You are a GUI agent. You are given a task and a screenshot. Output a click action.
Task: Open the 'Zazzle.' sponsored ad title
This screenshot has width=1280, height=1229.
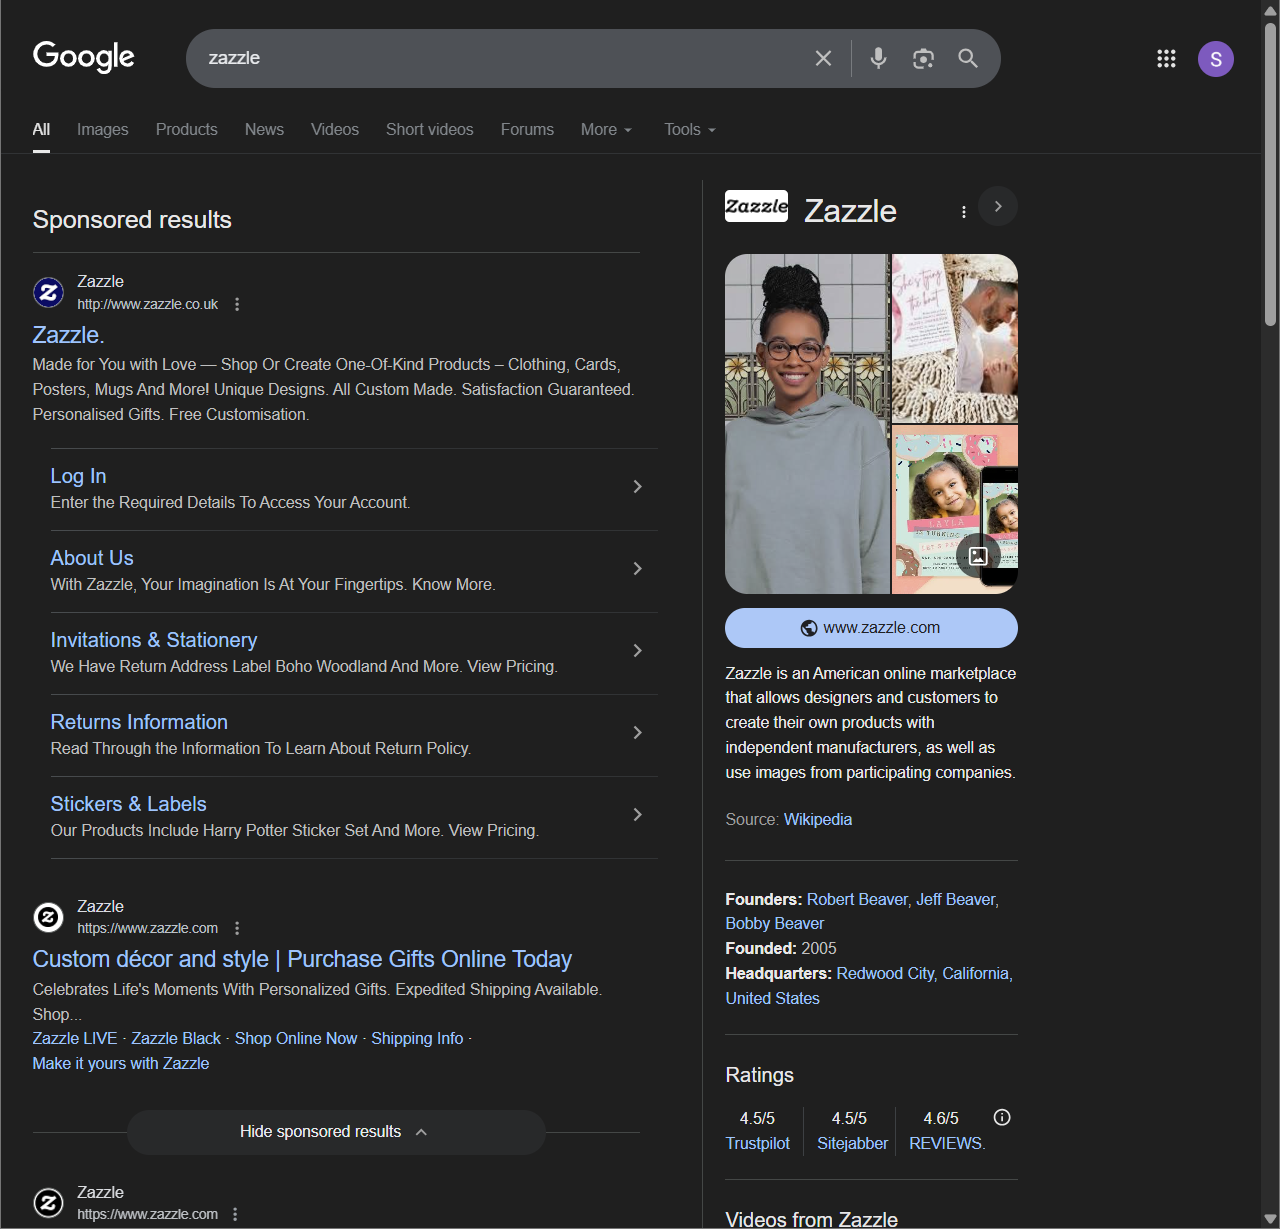[69, 335]
